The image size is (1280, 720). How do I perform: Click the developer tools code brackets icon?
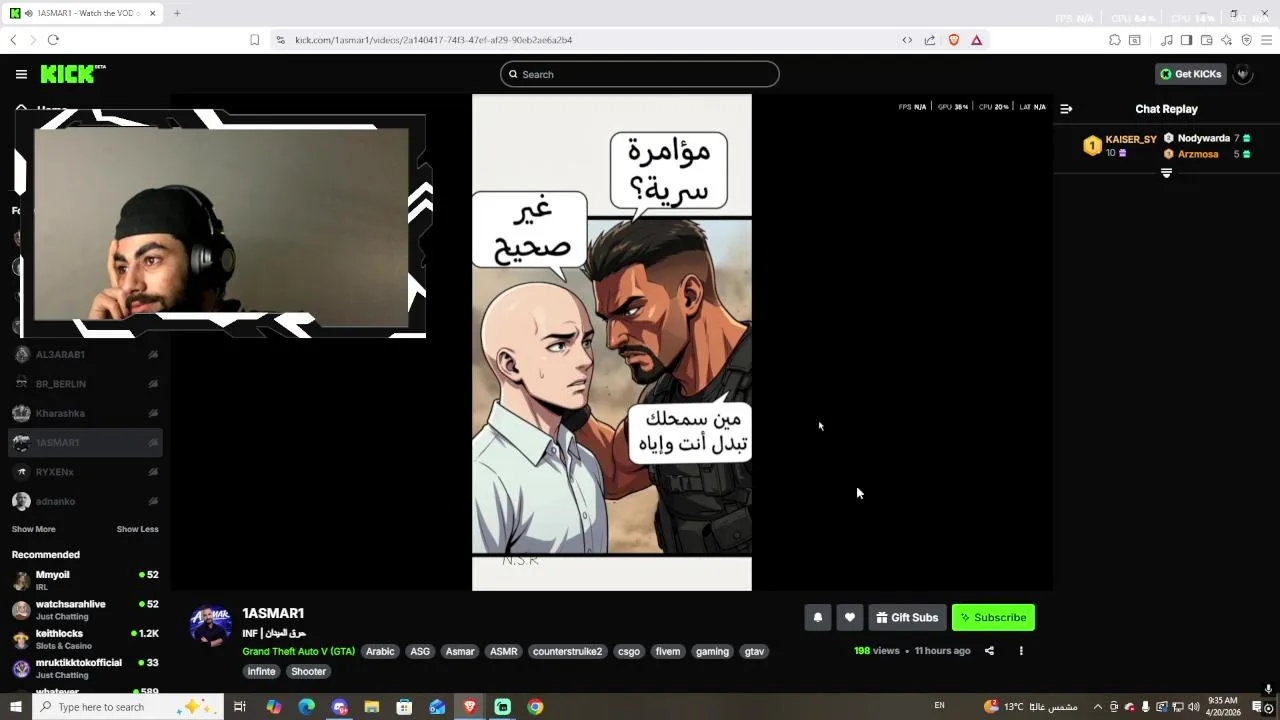[907, 40]
